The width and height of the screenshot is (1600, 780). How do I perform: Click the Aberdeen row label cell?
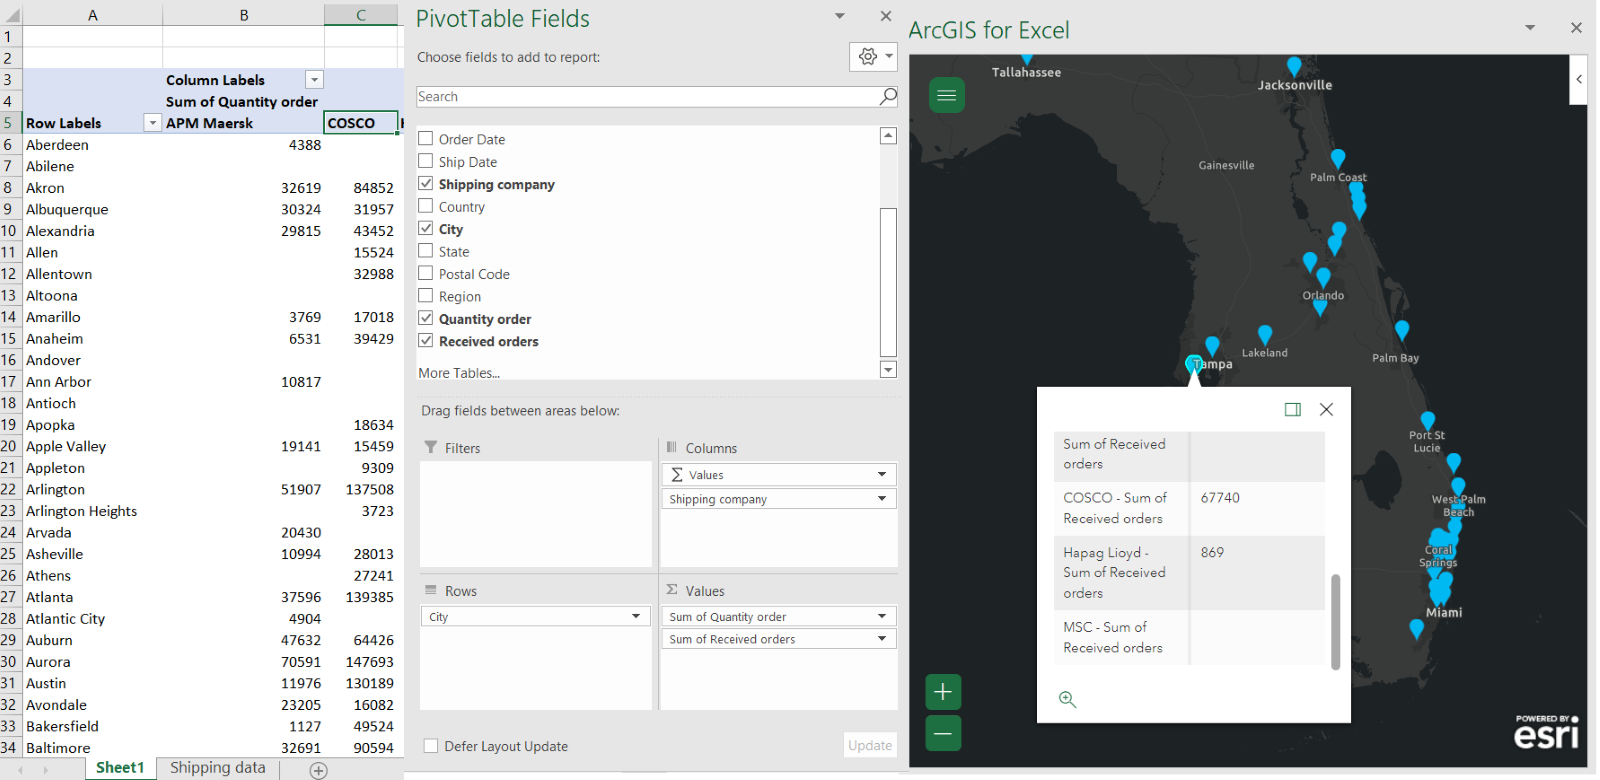click(92, 145)
